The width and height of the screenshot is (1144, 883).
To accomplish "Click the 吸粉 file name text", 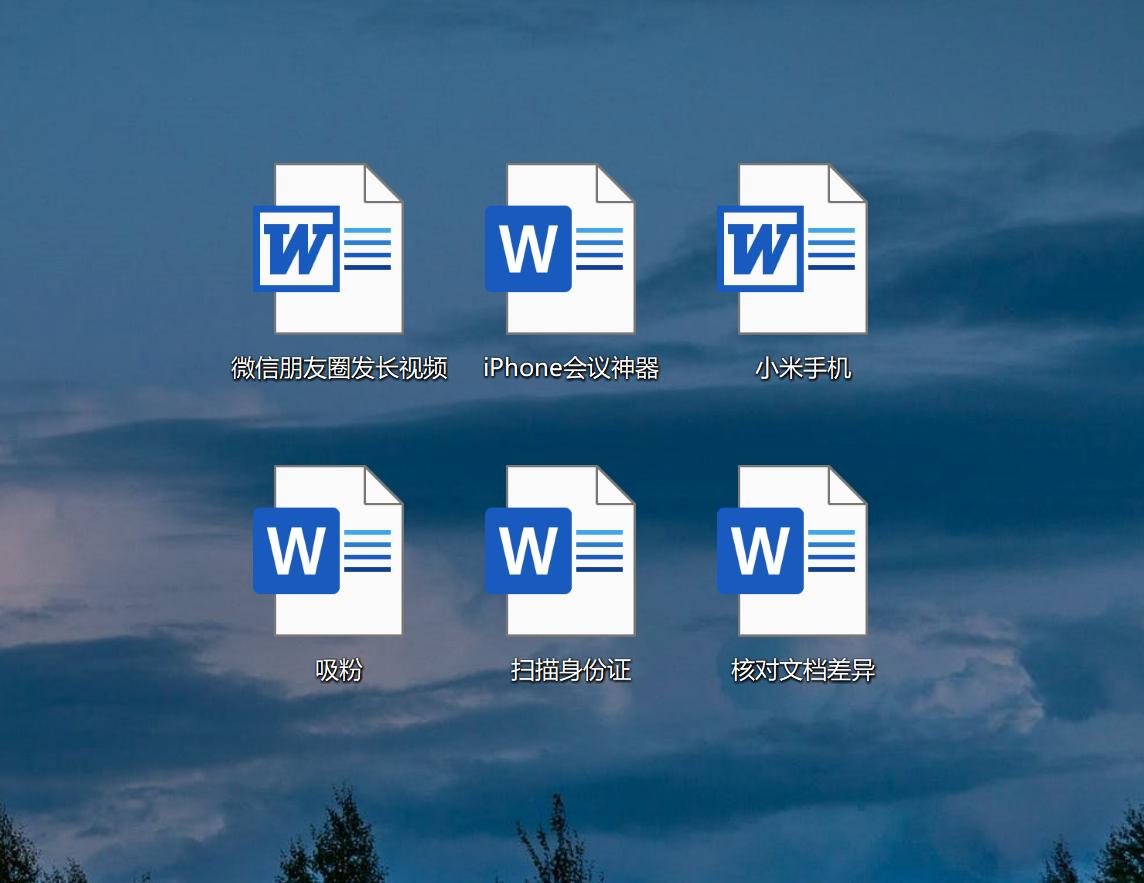I will pos(338,672).
